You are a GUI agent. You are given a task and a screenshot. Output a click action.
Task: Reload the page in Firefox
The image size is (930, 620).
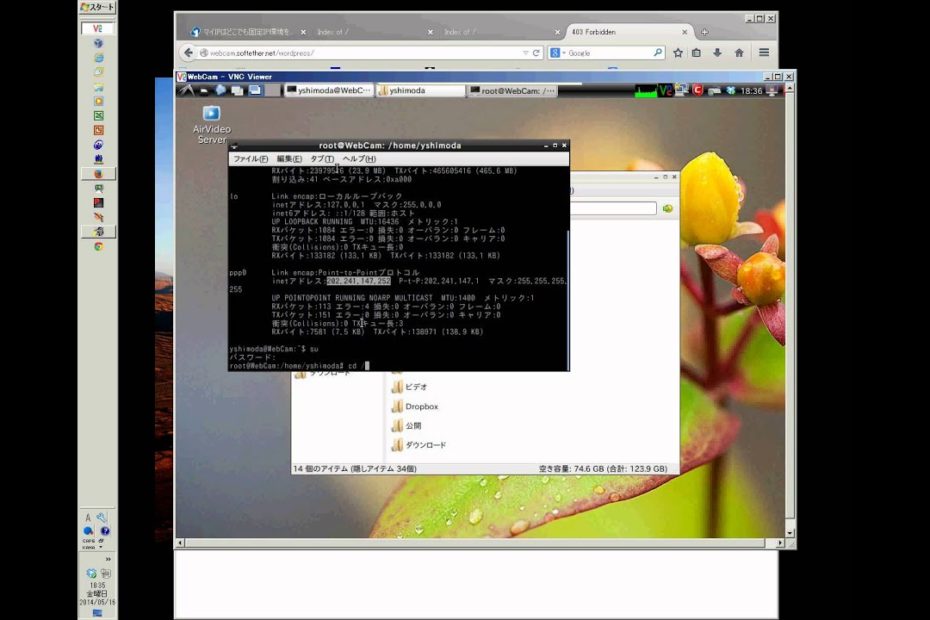537,52
